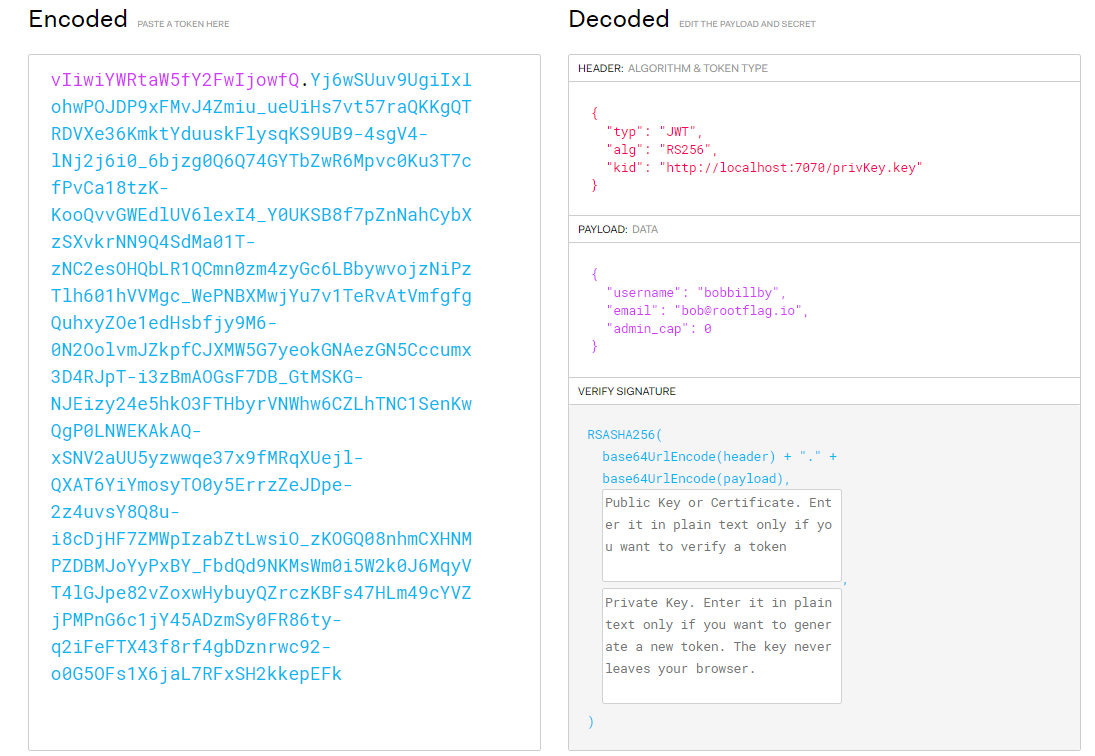Click the "PASTE A TOKEN HERE" hint text
Screen dimensions: 1095x756
coord(183,23)
